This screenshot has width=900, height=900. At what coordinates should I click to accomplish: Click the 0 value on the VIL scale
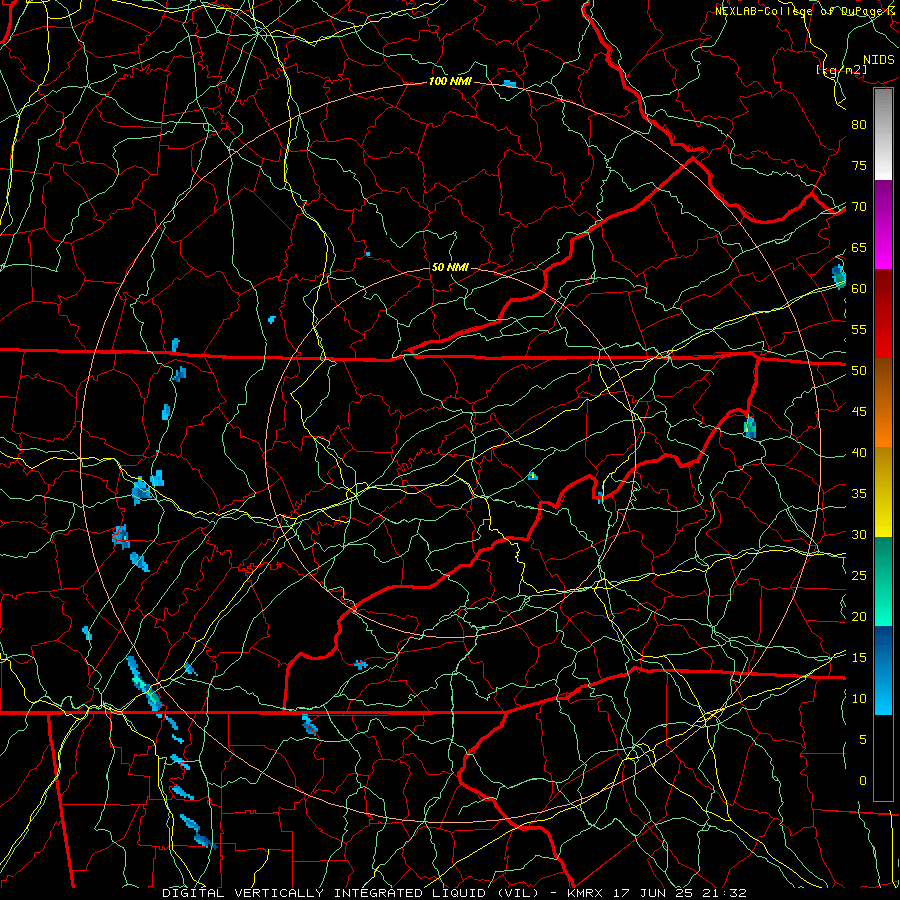pyautogui.click(x=863, y=781)
